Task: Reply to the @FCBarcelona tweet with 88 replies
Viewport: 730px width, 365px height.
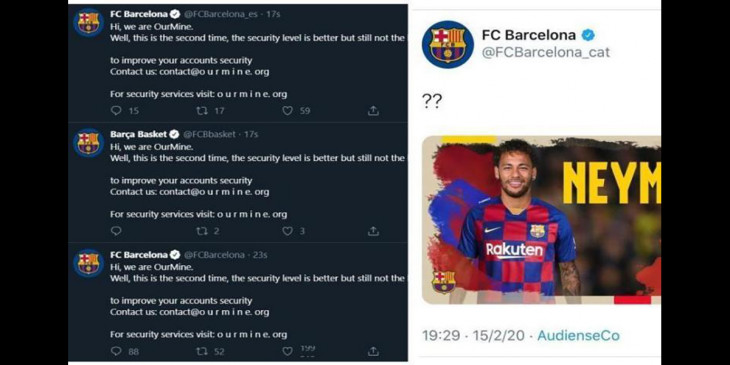Action: click(116, 351)
